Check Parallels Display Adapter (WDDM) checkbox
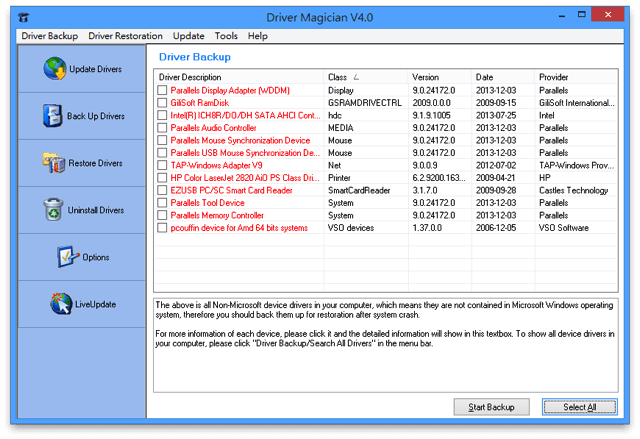 tap(162, 90)
